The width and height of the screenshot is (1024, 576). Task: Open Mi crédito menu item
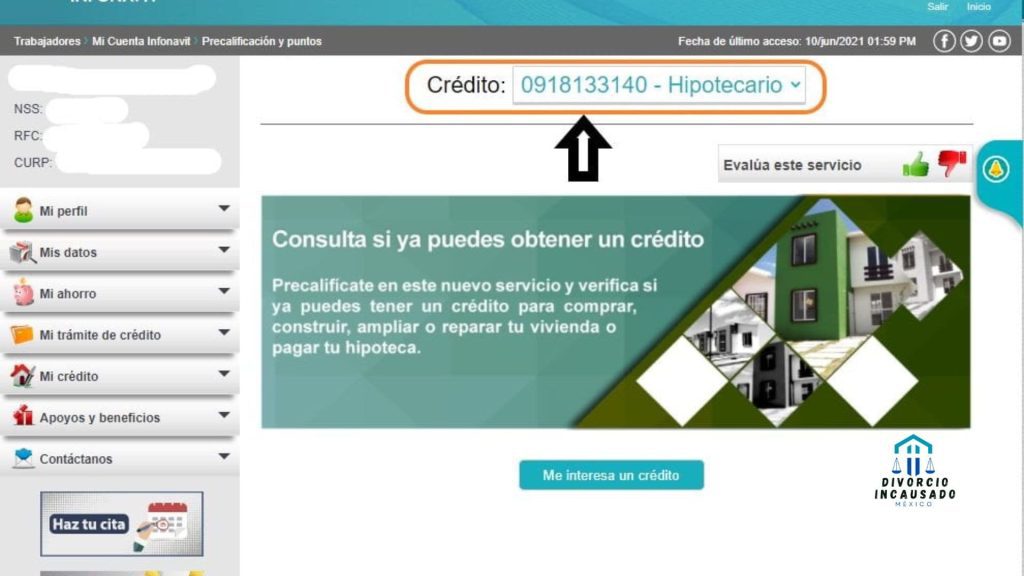[x=120, y=376]
